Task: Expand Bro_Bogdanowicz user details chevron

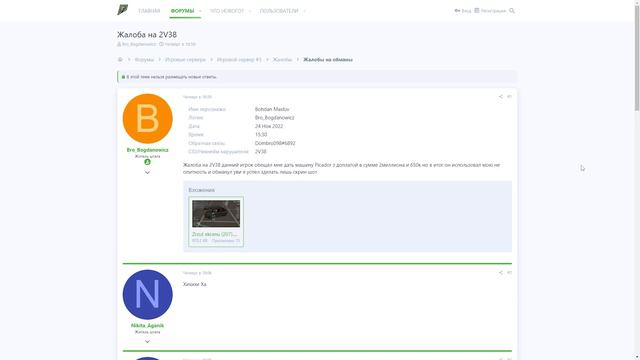Action: (147, 173)
